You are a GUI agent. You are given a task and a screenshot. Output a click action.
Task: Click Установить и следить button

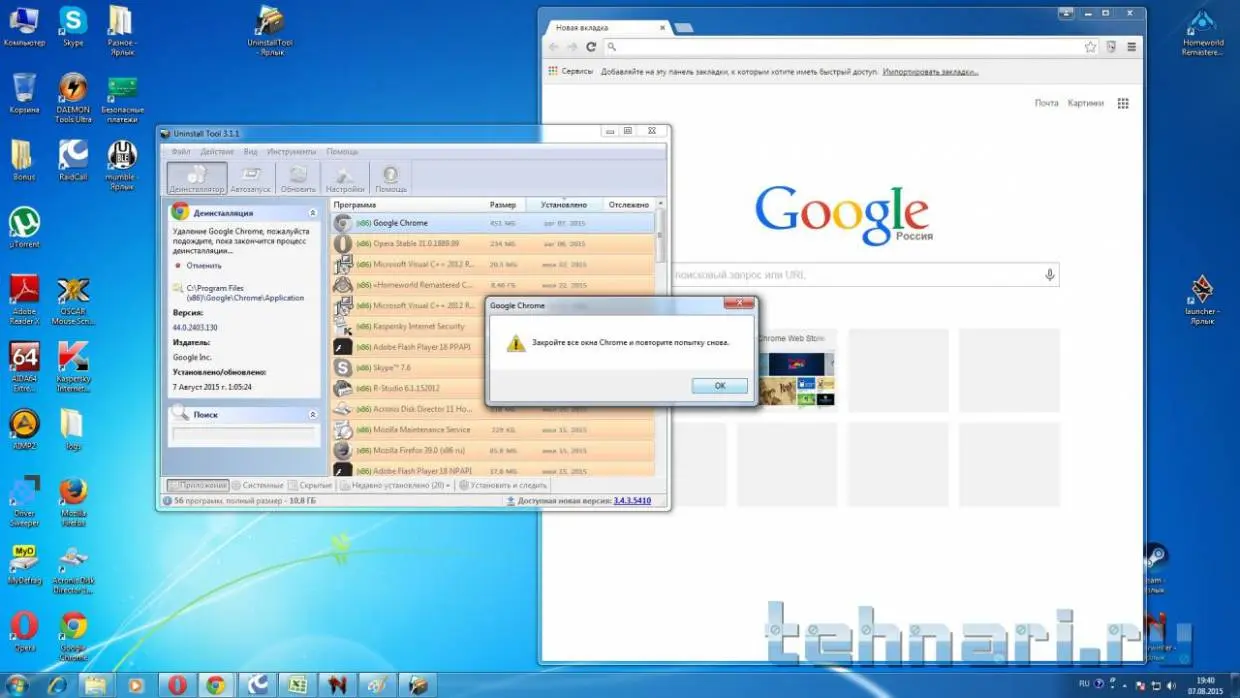pos(503,485)
